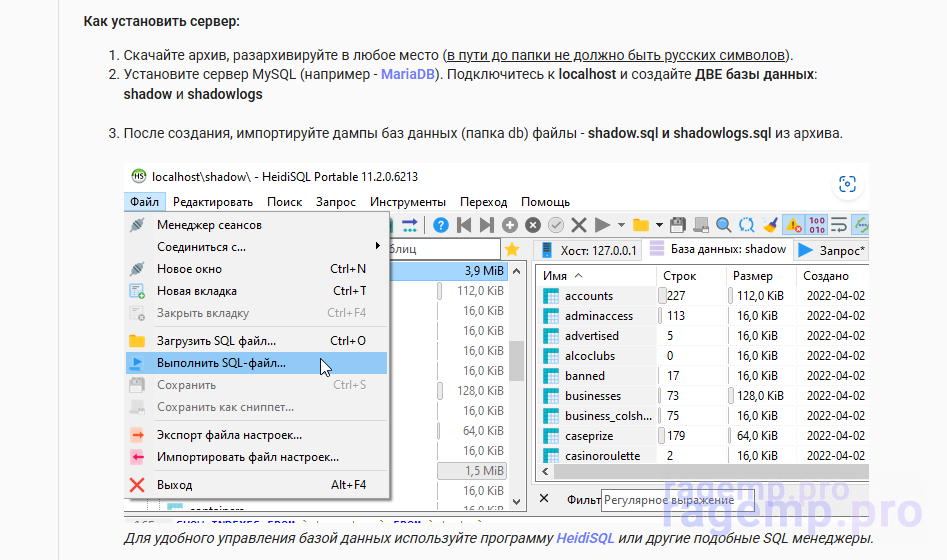Click scroll-up arrow of left panel scrollbar

(516, 271)
